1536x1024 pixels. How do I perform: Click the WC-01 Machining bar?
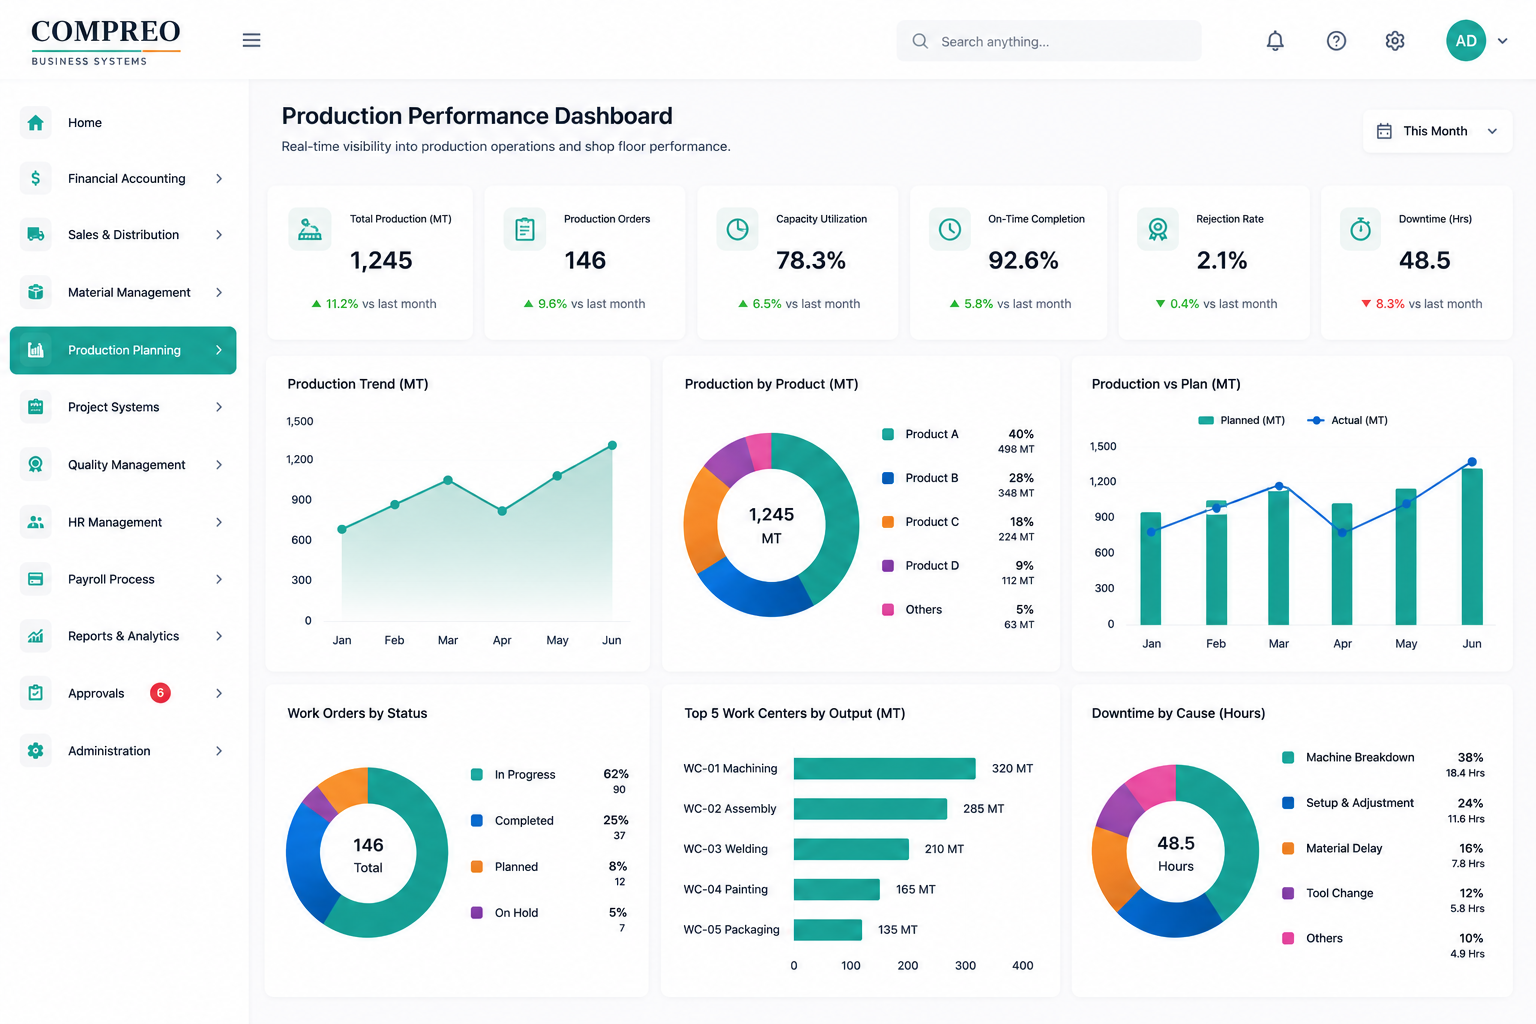pyautogui.click(x=884, y=768)
